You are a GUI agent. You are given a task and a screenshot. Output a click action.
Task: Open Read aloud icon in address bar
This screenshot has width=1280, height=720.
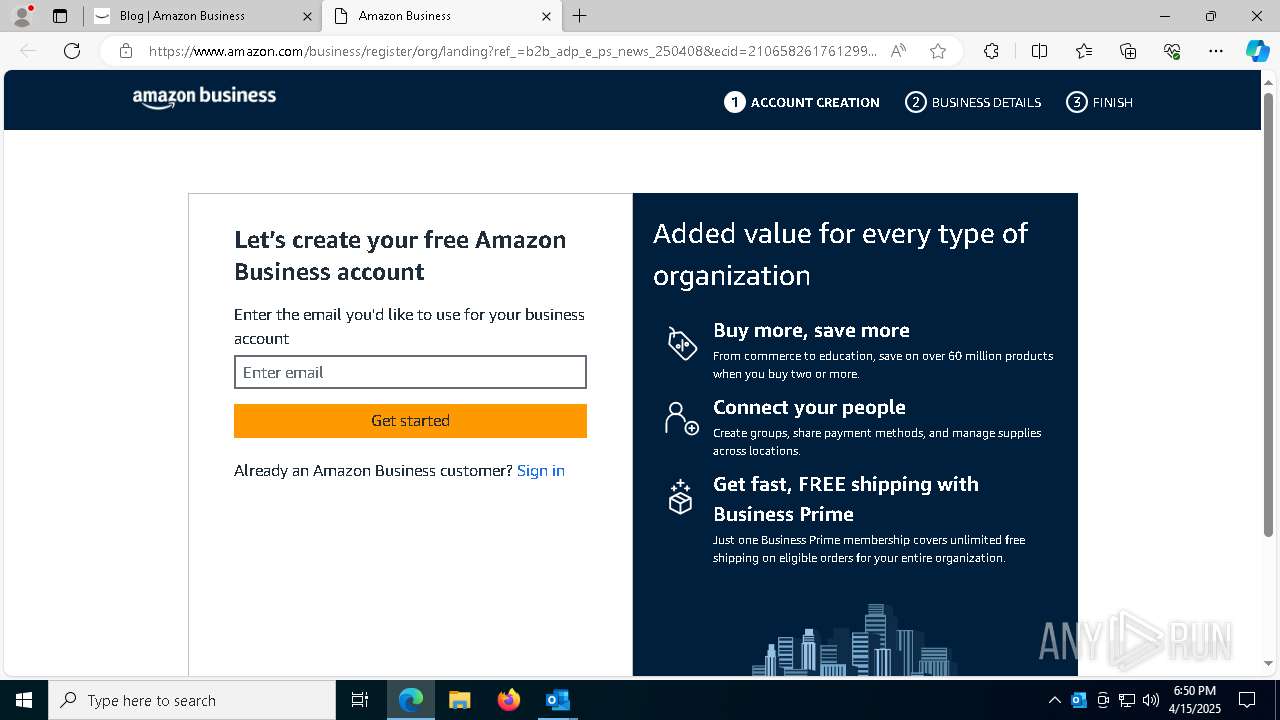(898, 51)
